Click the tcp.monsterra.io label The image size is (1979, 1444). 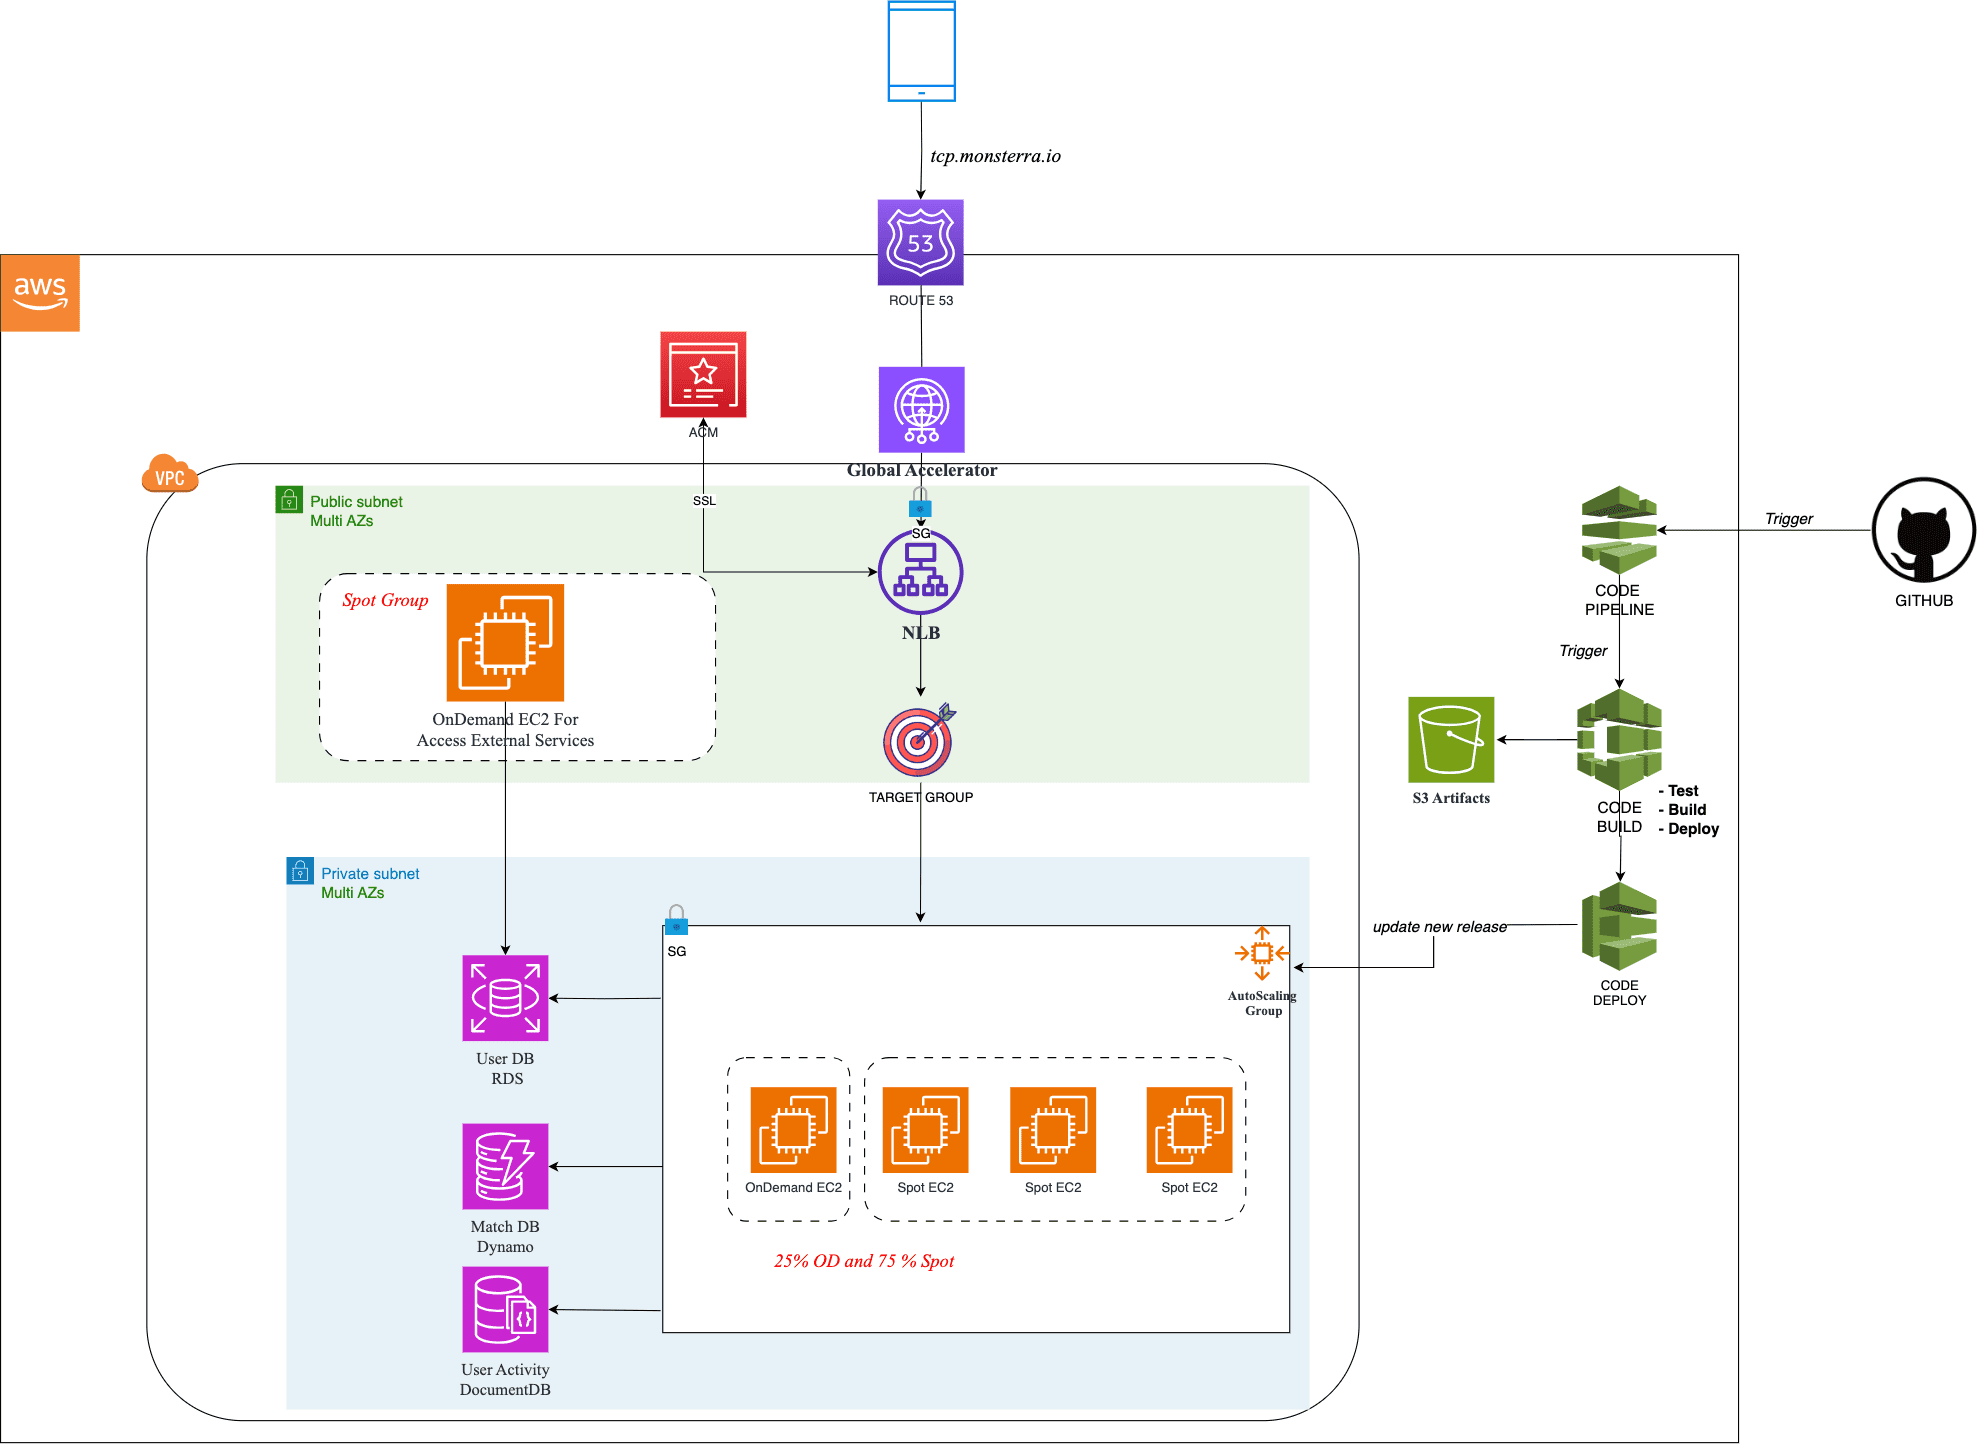point(995,156)
